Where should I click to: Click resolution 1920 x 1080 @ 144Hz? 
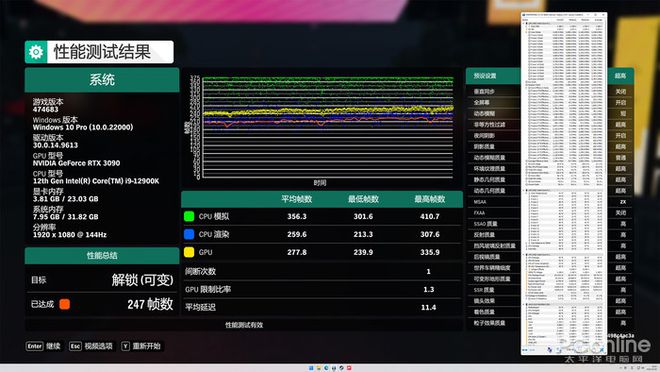[x=69, y=234]
